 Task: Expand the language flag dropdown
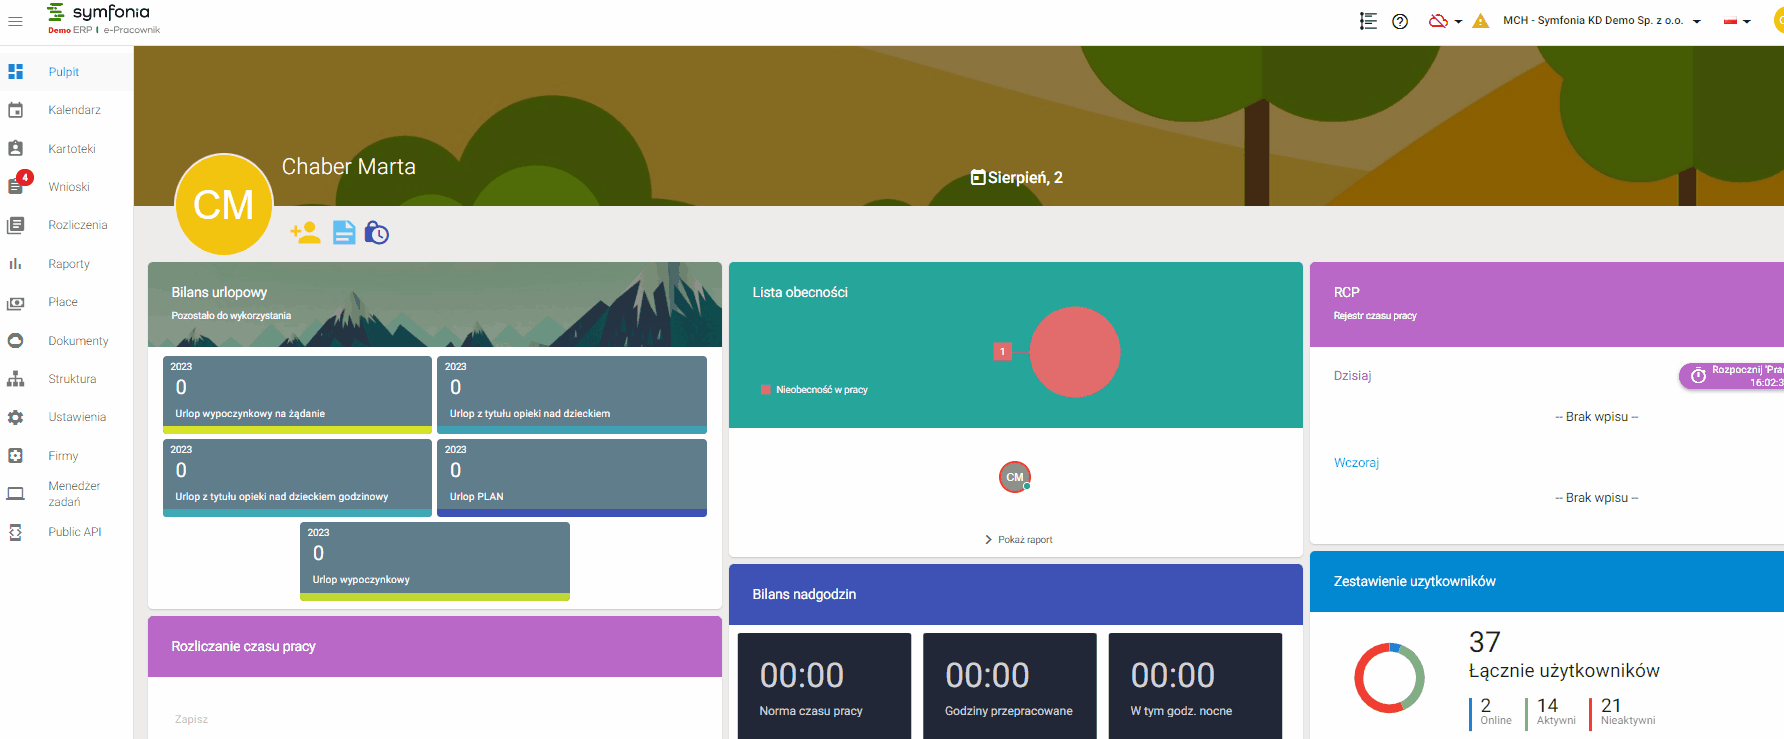1737,21
